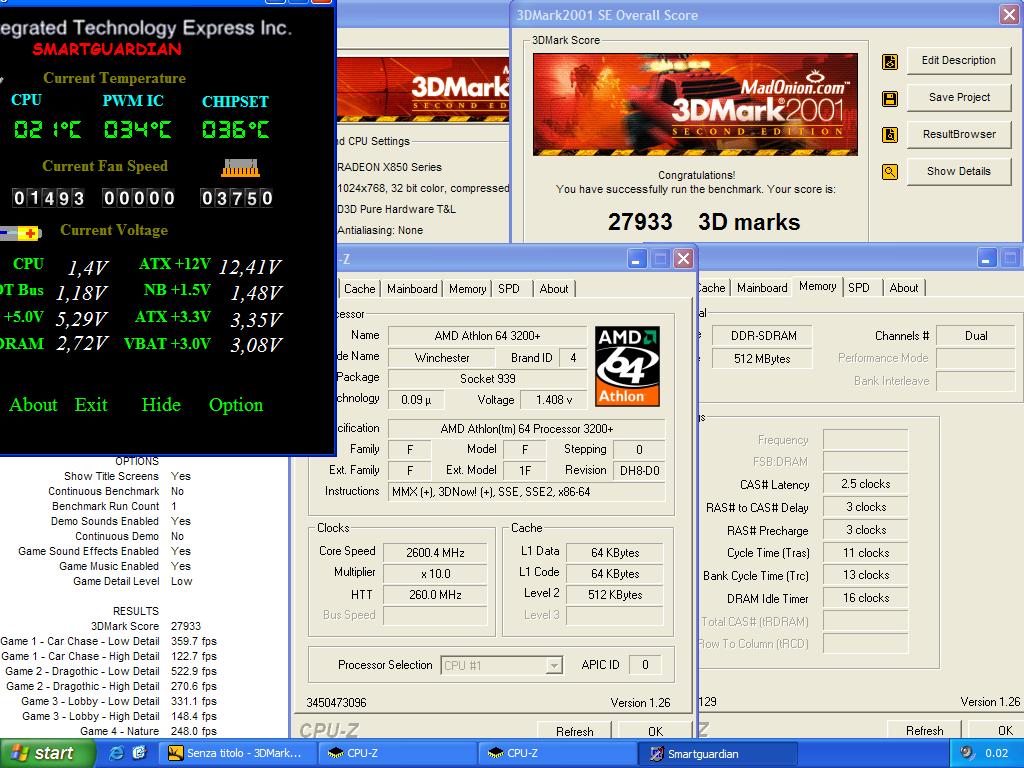Image resolution: width=1024 pixels, height=768 pixels.
Task: Click the taskbar clock showing 0.02
Action: point(997,754)
